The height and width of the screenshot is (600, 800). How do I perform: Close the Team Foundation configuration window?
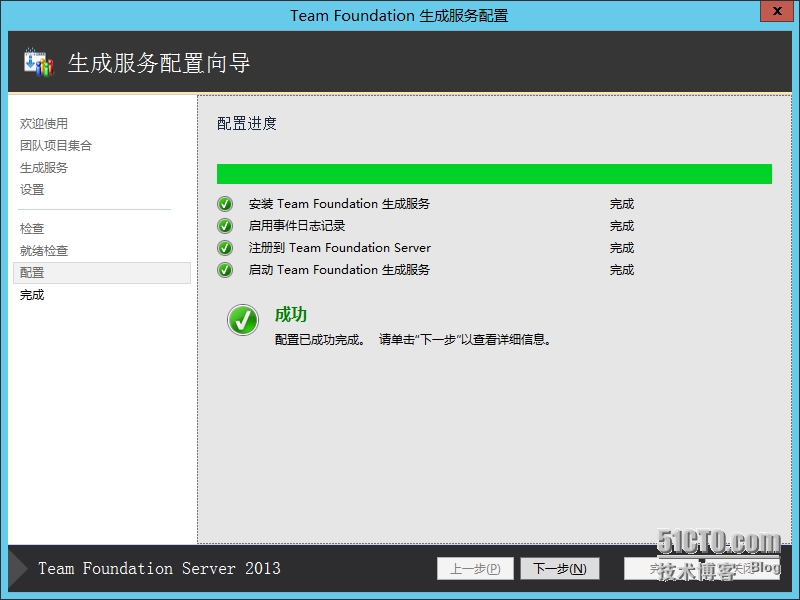click(x=777, y=11)
